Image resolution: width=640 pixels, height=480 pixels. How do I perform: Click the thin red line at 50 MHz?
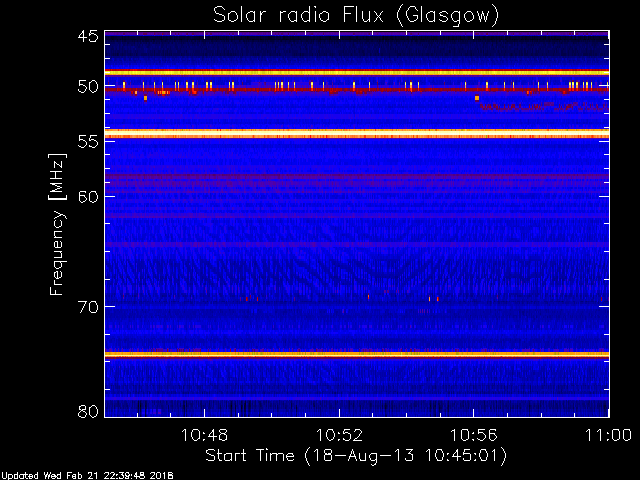[x=355, y=90]
